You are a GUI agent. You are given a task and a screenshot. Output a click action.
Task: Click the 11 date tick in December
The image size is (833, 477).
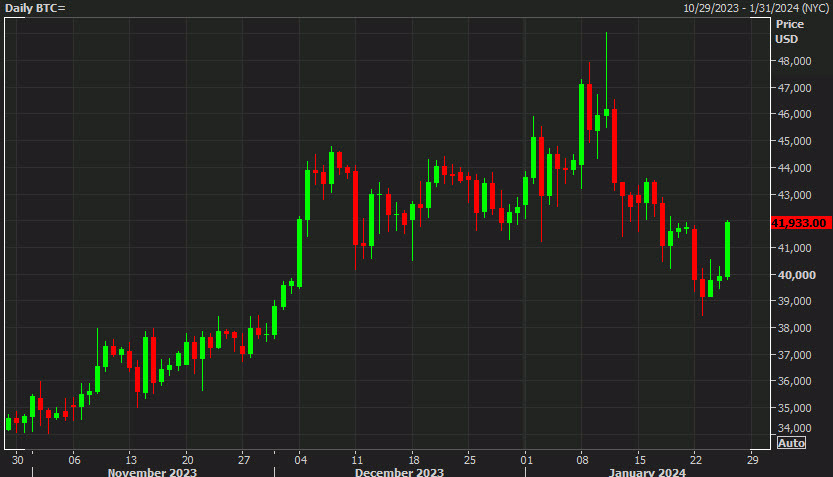point(357,460)
